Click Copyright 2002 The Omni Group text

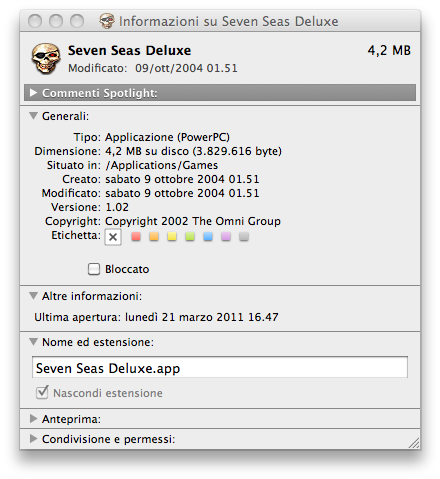point(193,221)
